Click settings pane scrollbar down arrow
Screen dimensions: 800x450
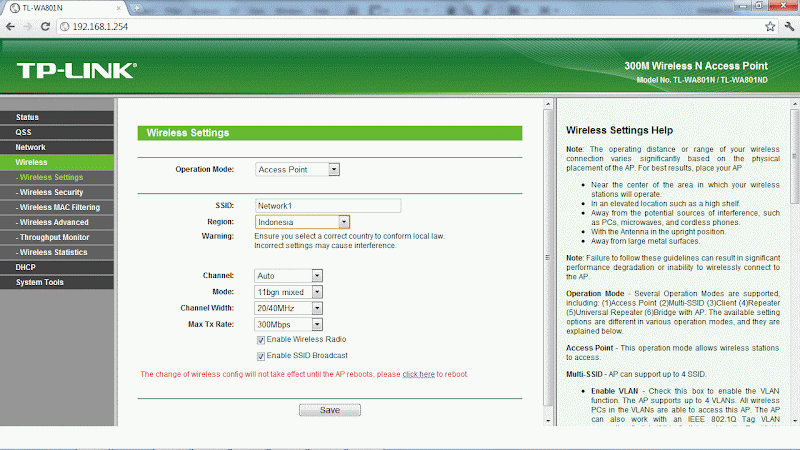548,421
